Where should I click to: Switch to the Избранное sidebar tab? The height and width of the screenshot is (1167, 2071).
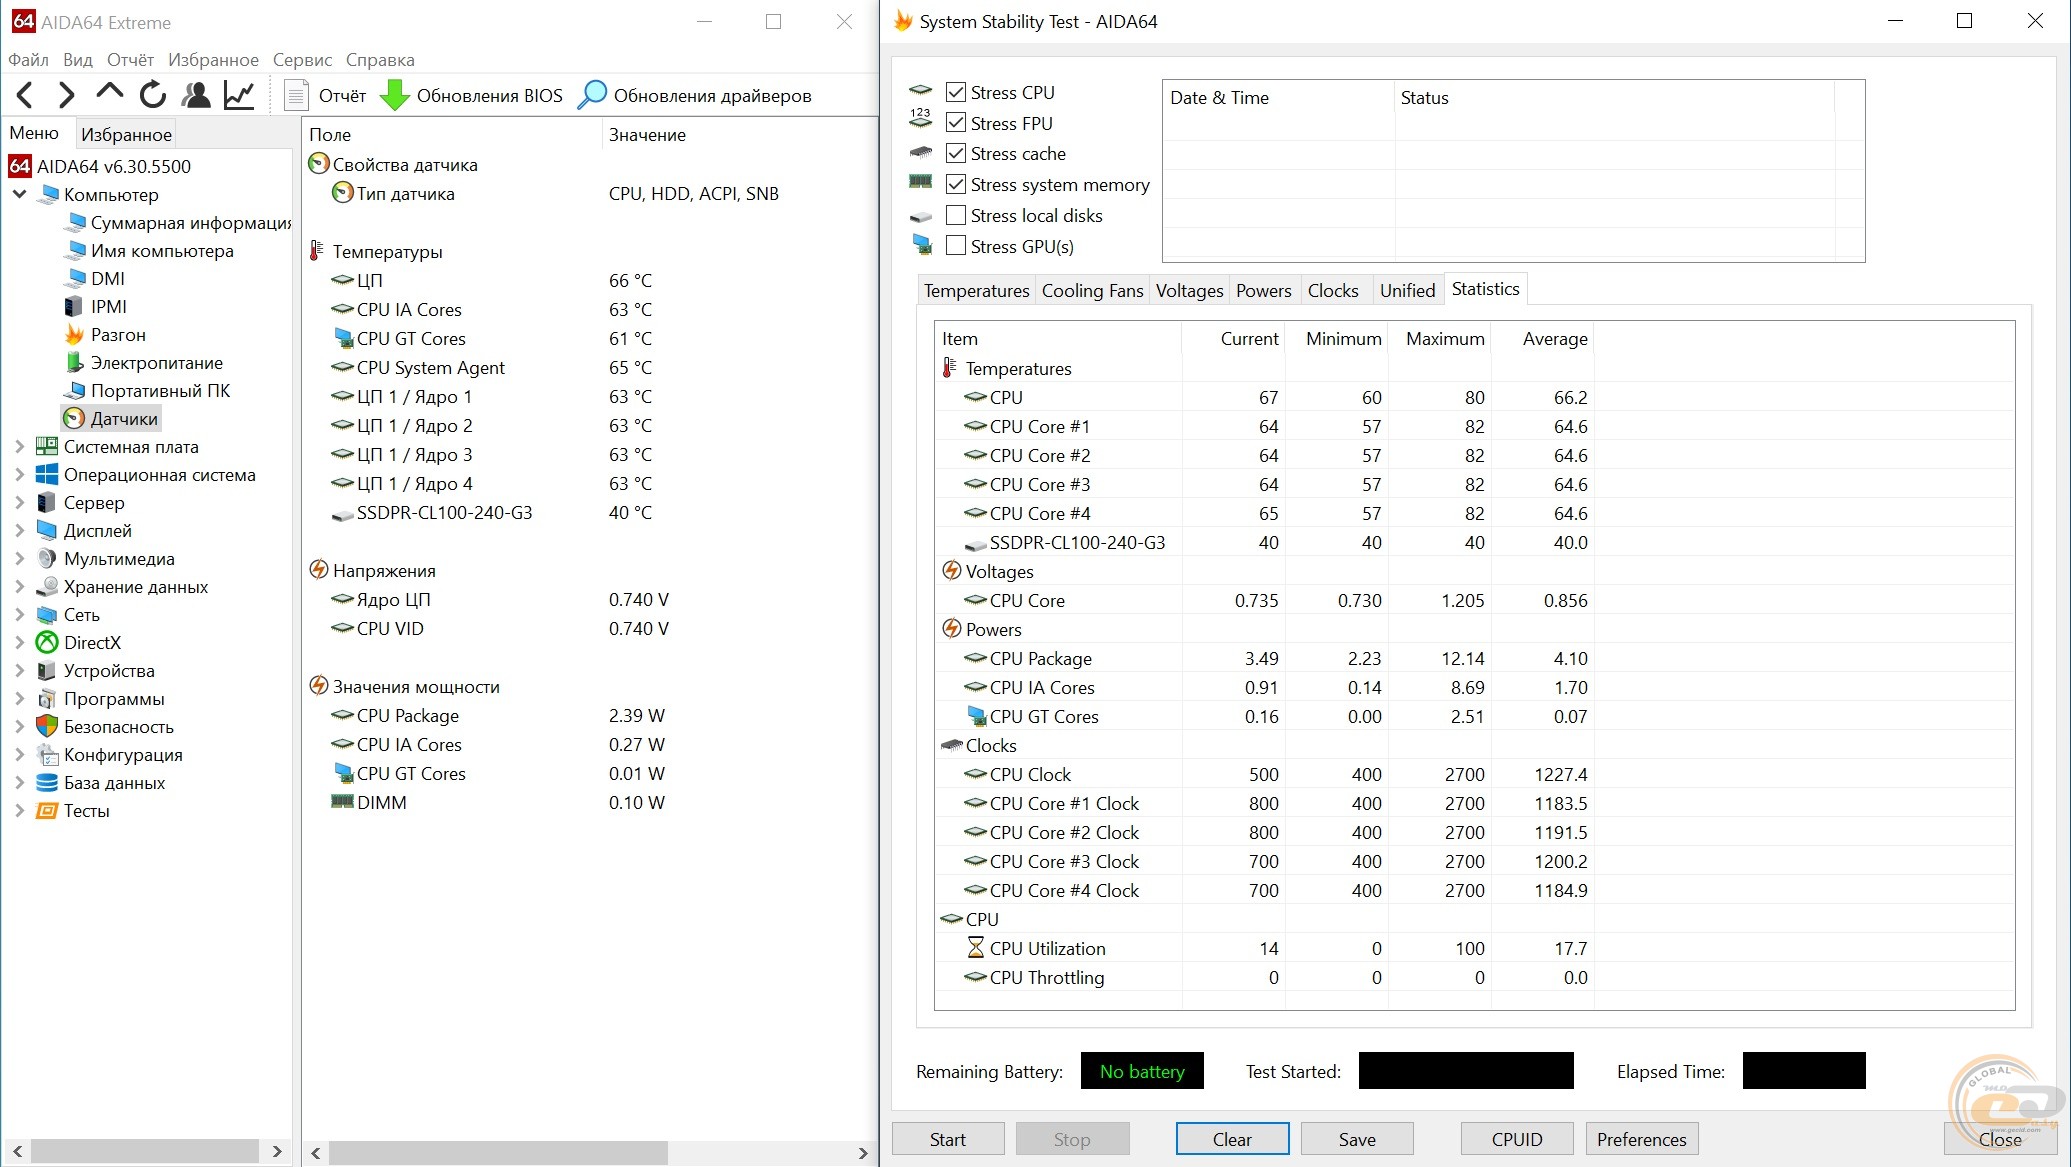126,134
